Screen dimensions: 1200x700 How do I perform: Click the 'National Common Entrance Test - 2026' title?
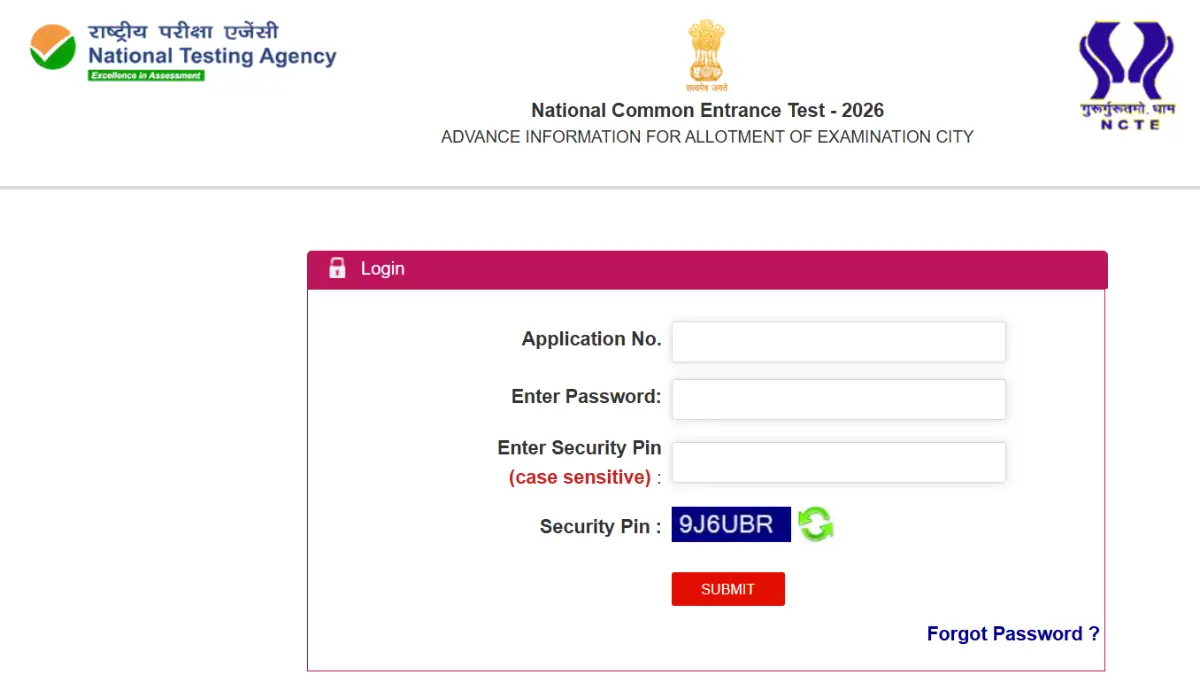707,110
